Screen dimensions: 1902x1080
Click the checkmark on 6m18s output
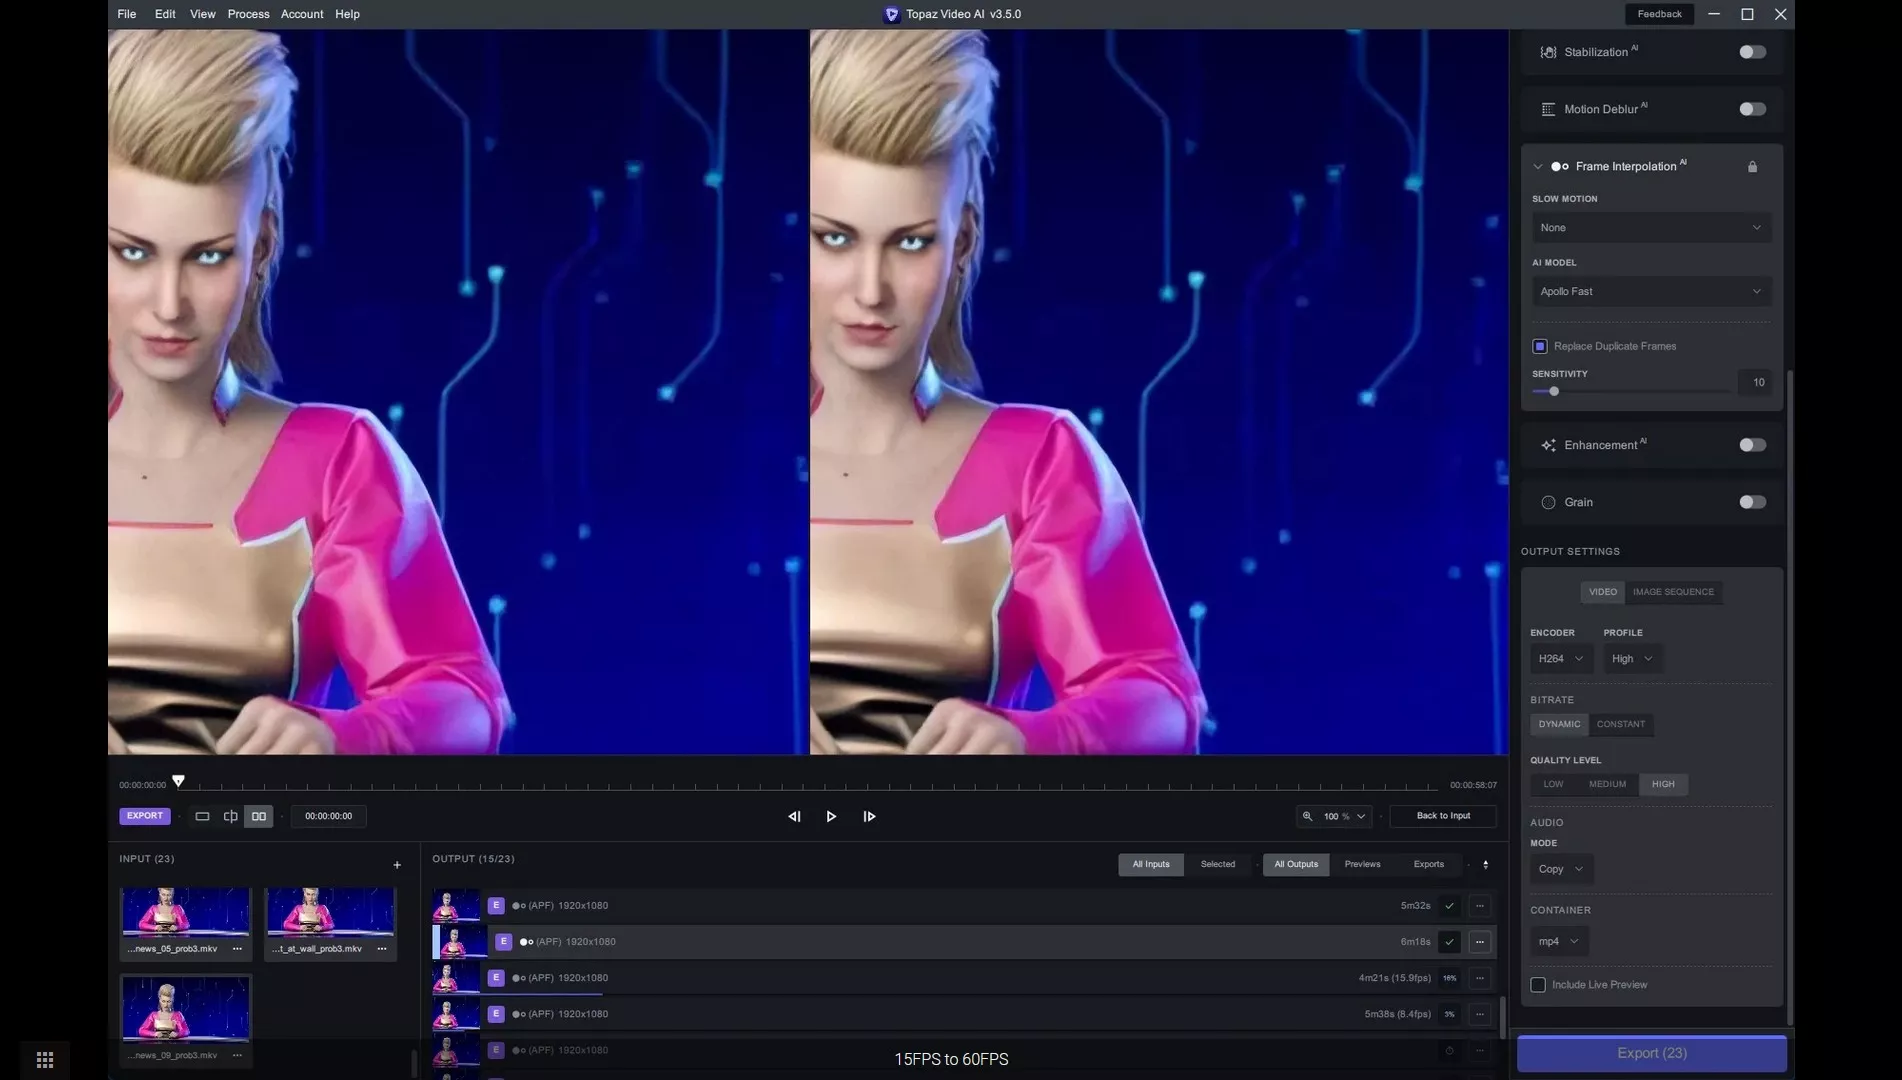click(x=1449, y=942)
